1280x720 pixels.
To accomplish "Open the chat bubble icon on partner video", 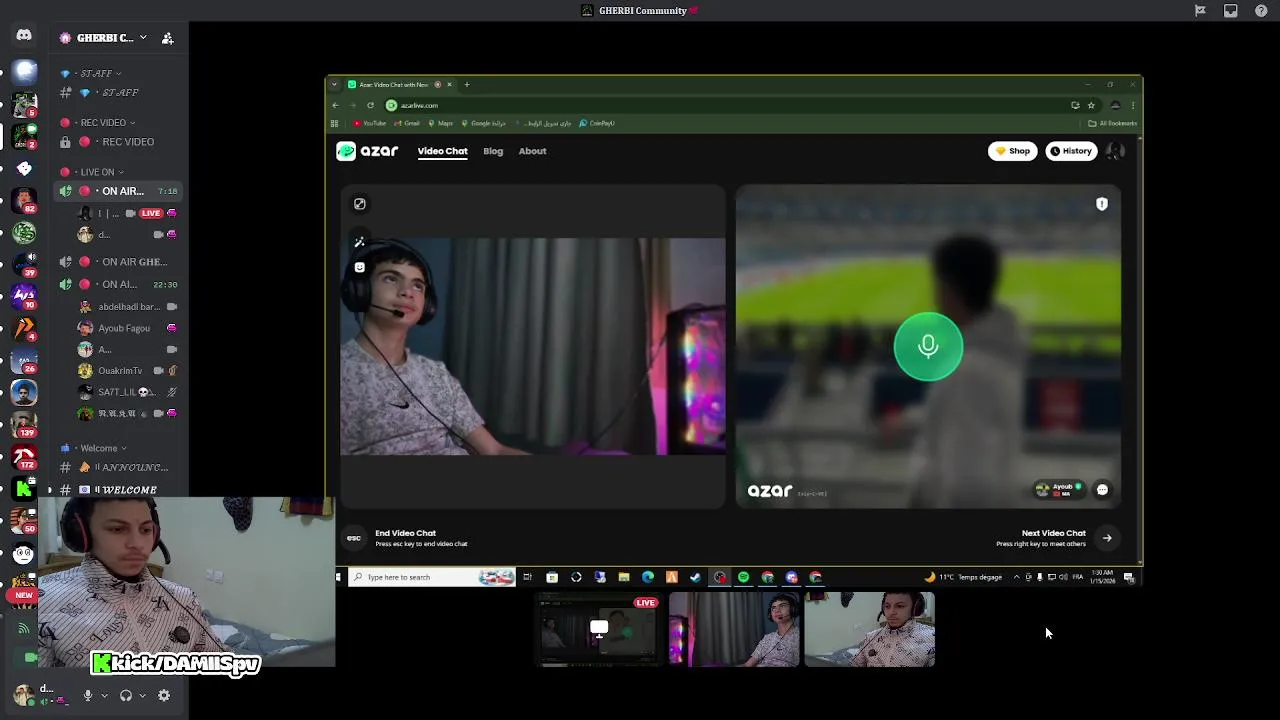I will pyautogui.click(x=1102, y=490).
